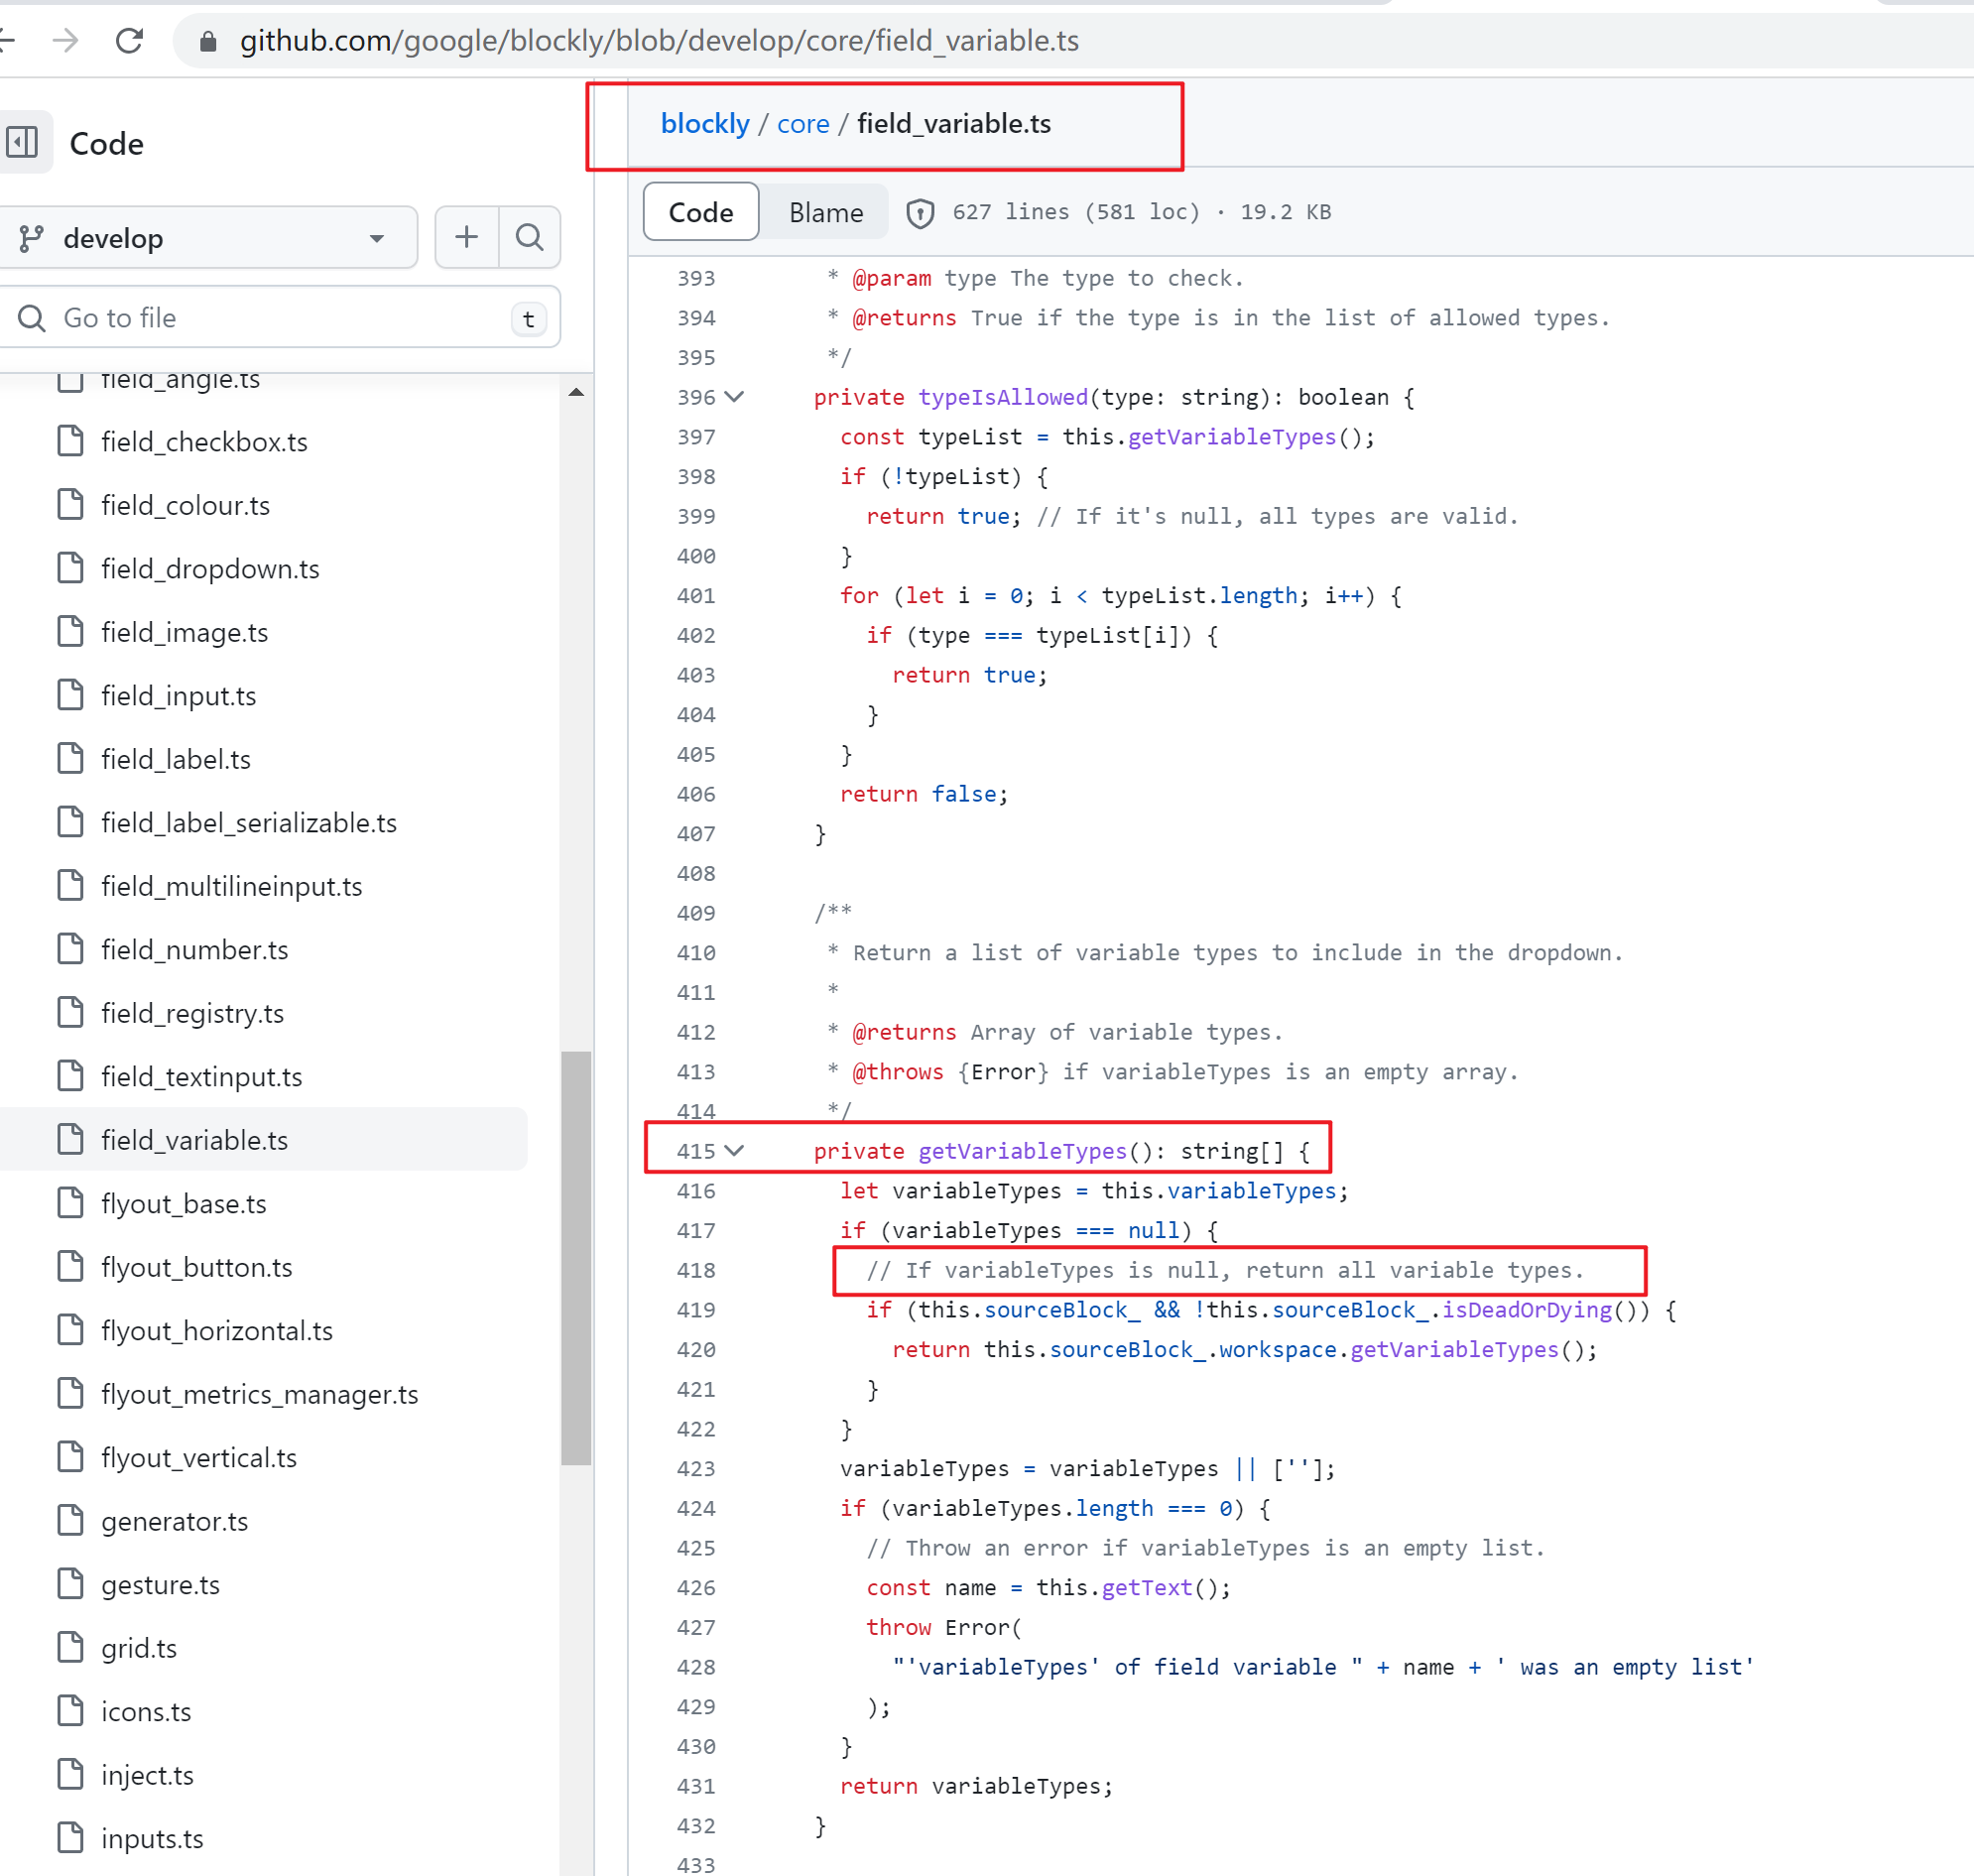Collapse the getVariableTypes function at line 415
This screenshot has width=1974, height=1876.
click(735, 1151)
